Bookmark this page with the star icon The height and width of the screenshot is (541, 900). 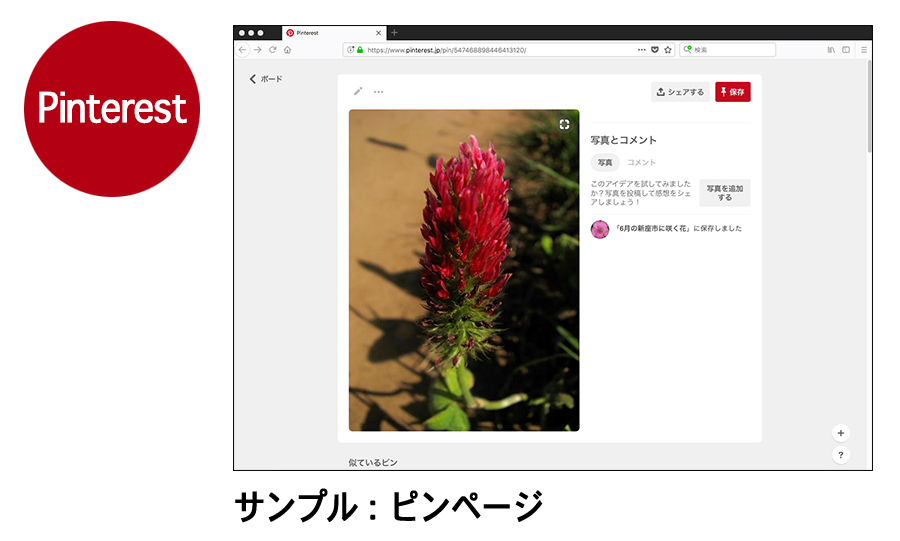[667, 49]
